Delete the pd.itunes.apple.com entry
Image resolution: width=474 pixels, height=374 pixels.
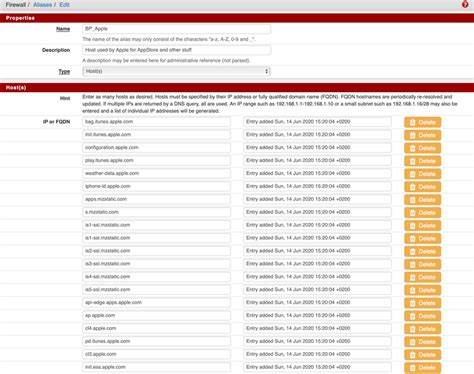pos(422,342)
